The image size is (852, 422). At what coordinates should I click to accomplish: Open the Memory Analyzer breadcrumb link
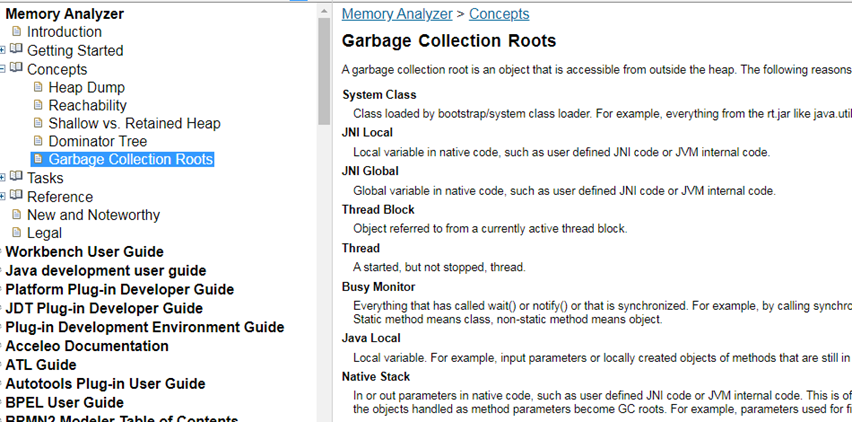397,14
